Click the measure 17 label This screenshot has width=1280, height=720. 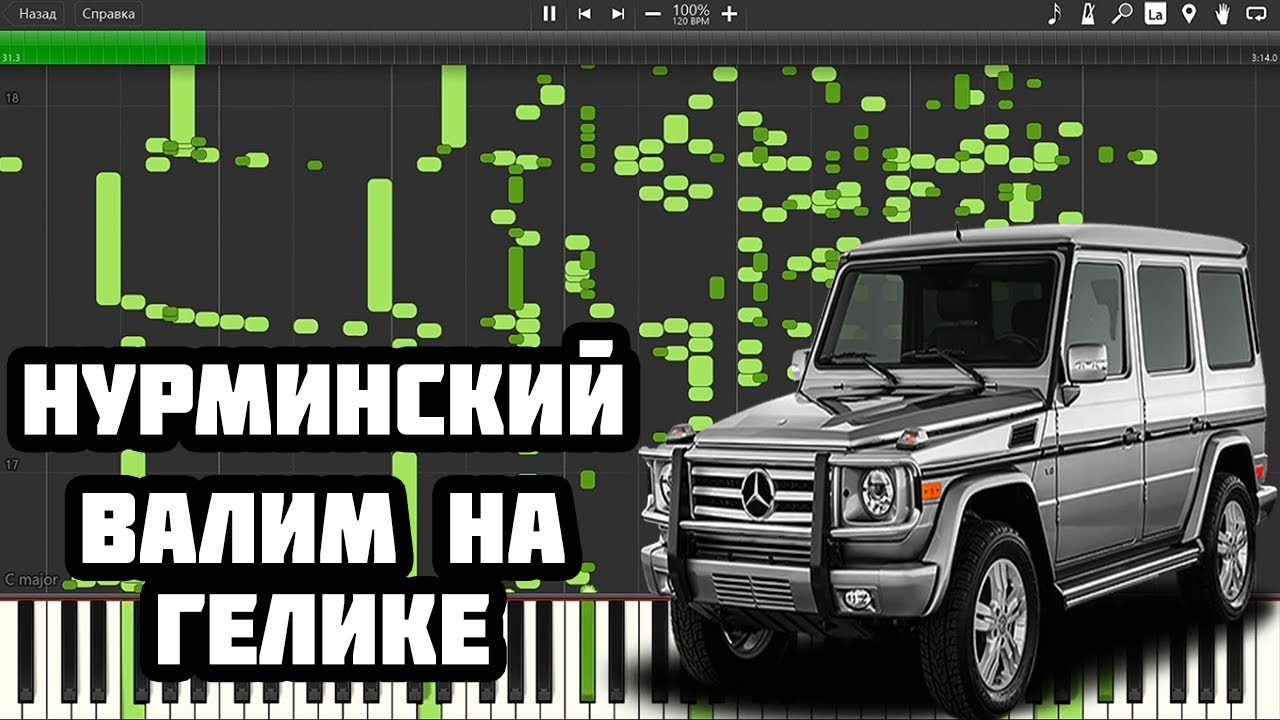click(x=12, y=465)
